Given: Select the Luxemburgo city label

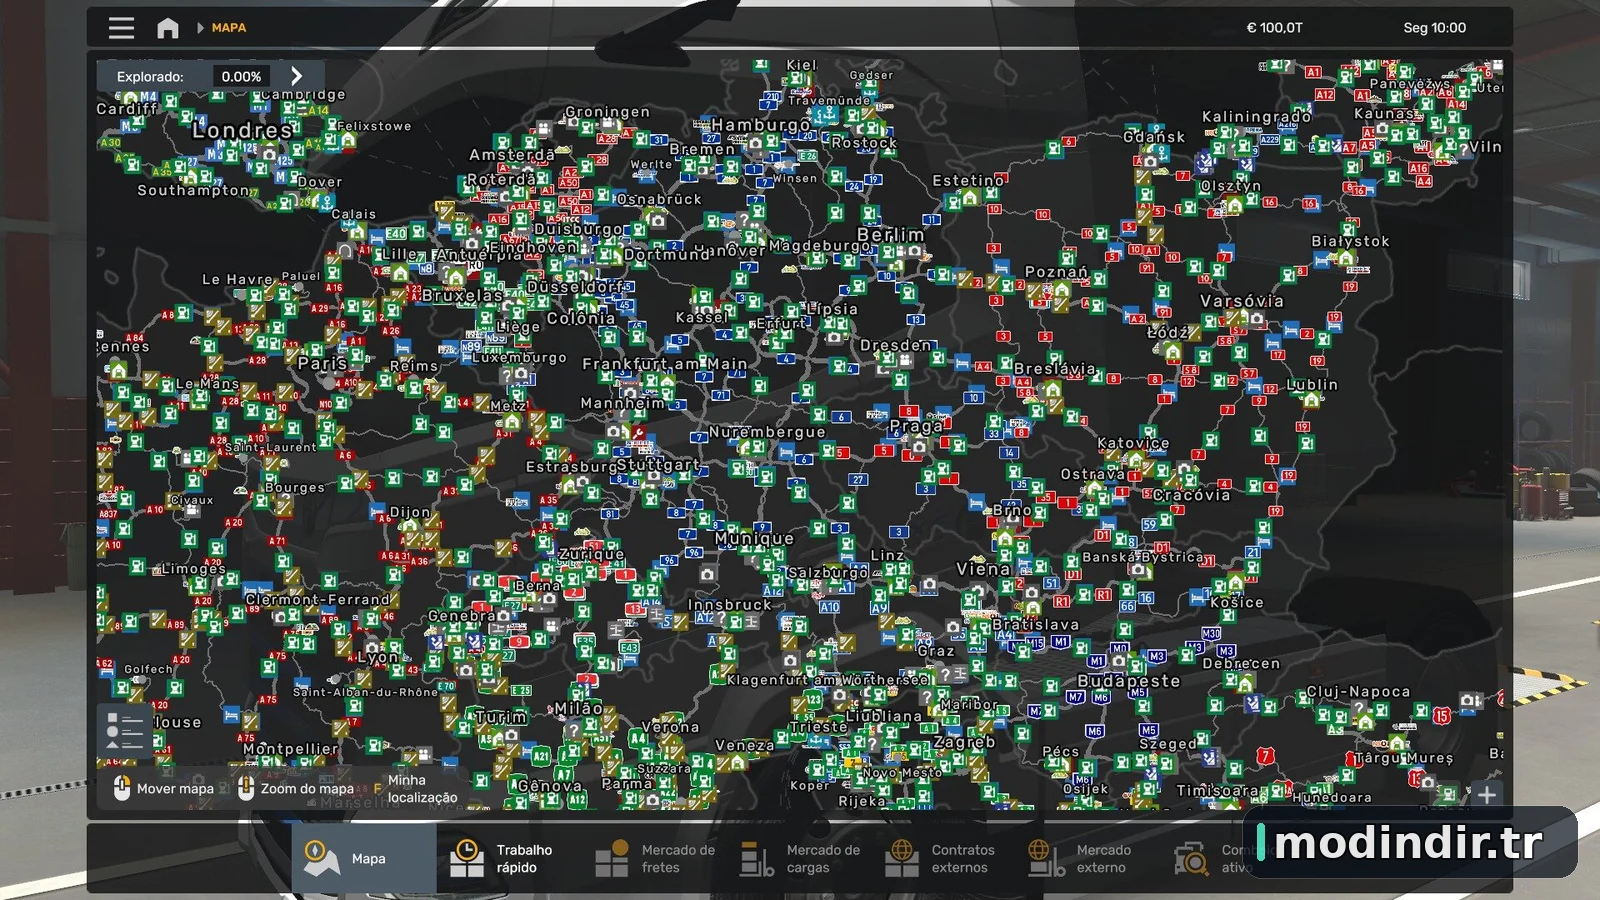Looking at the screenshot, I should tap(519, 357).
